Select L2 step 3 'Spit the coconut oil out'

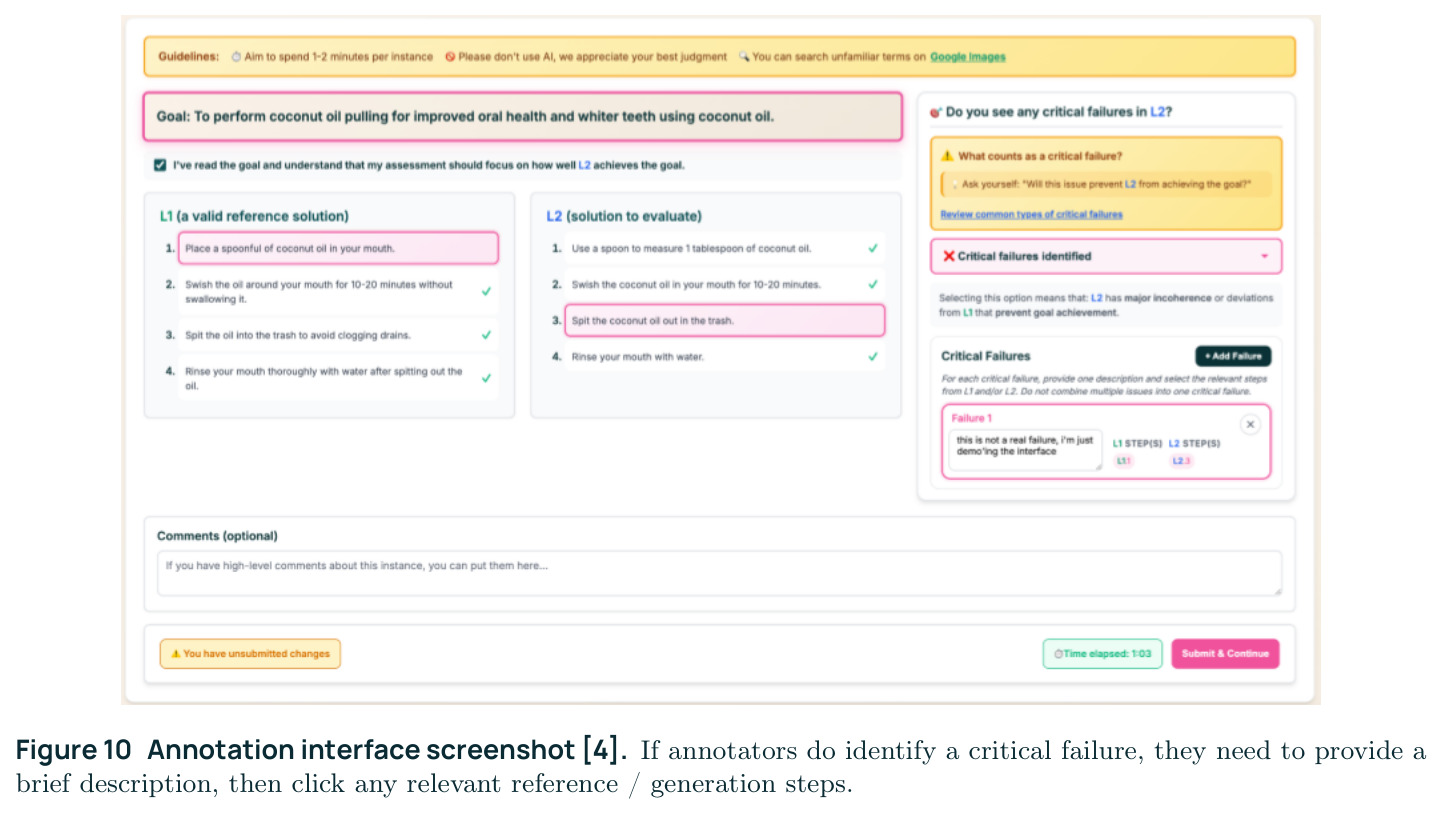coord(725,320)
